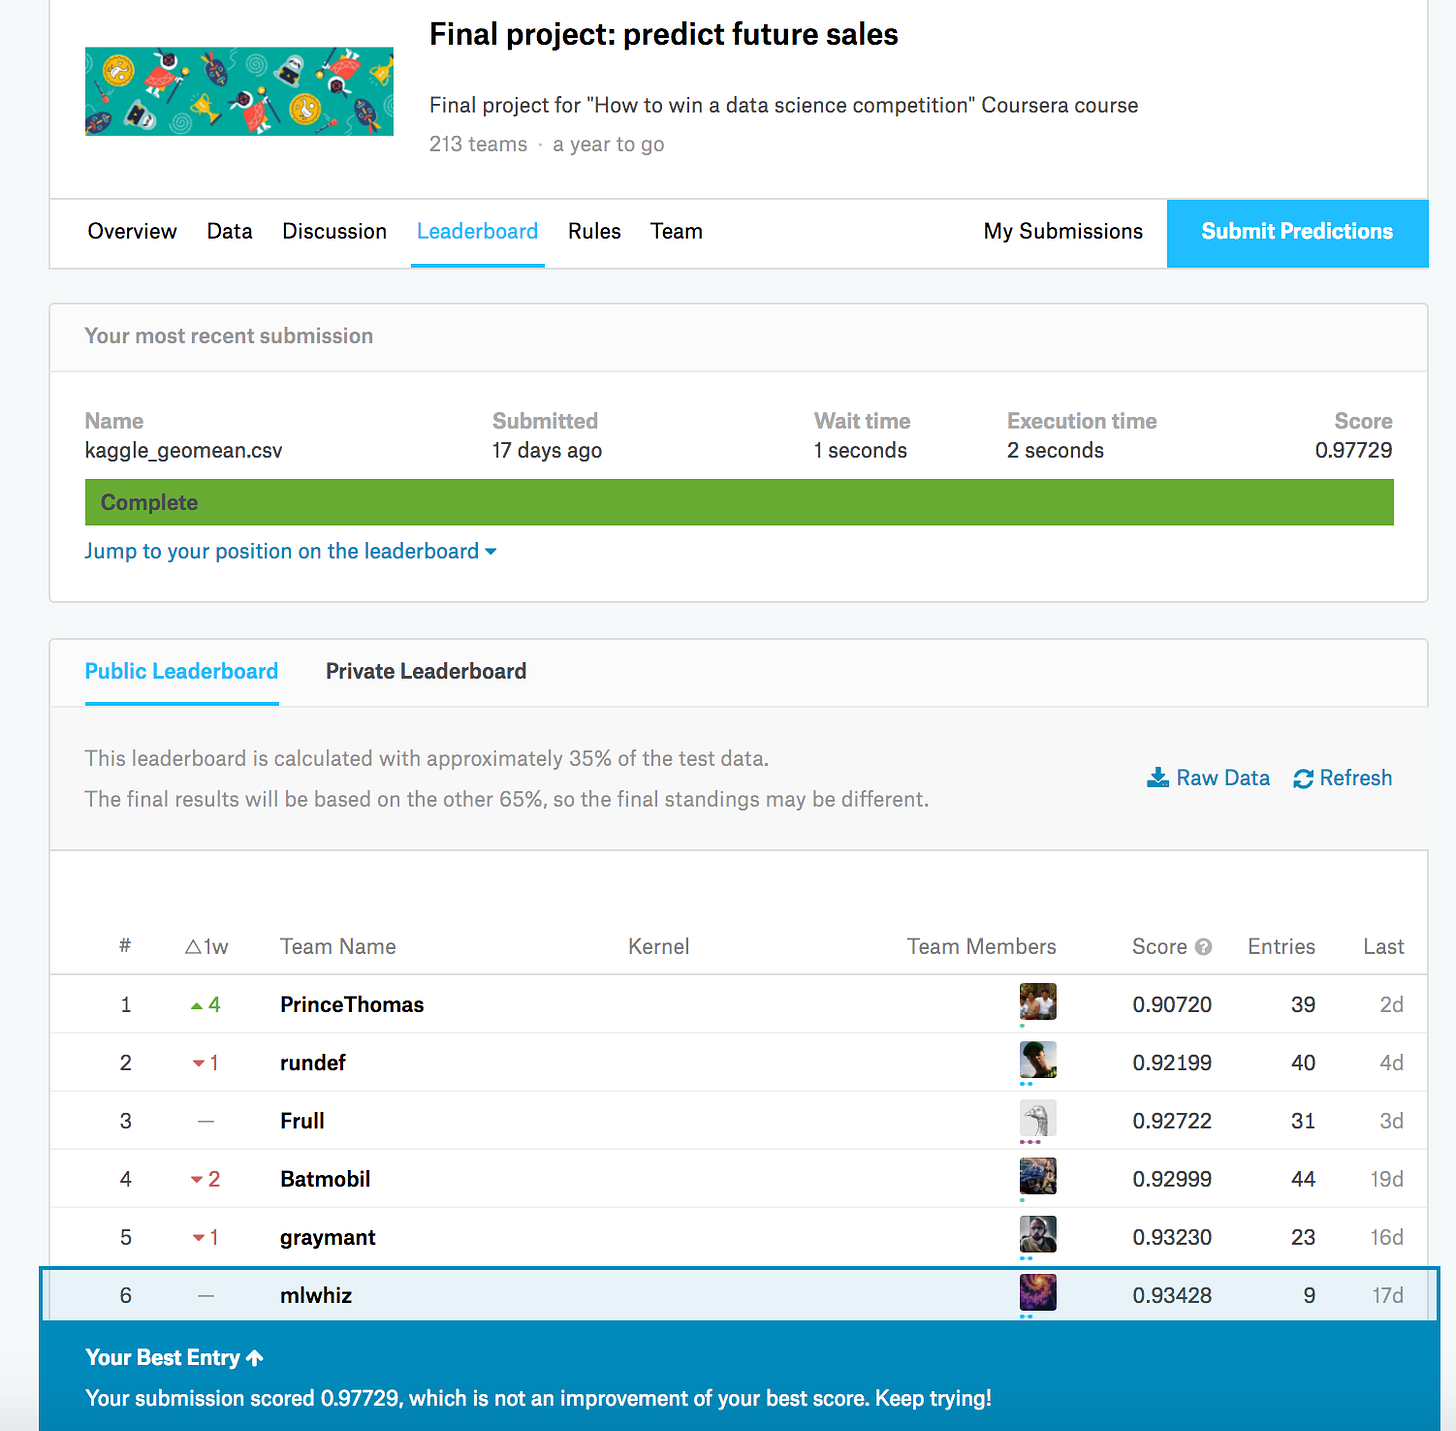Open the Overview tab
The width and height of the screenshot is (1456, 1431).
pos(132,232)
